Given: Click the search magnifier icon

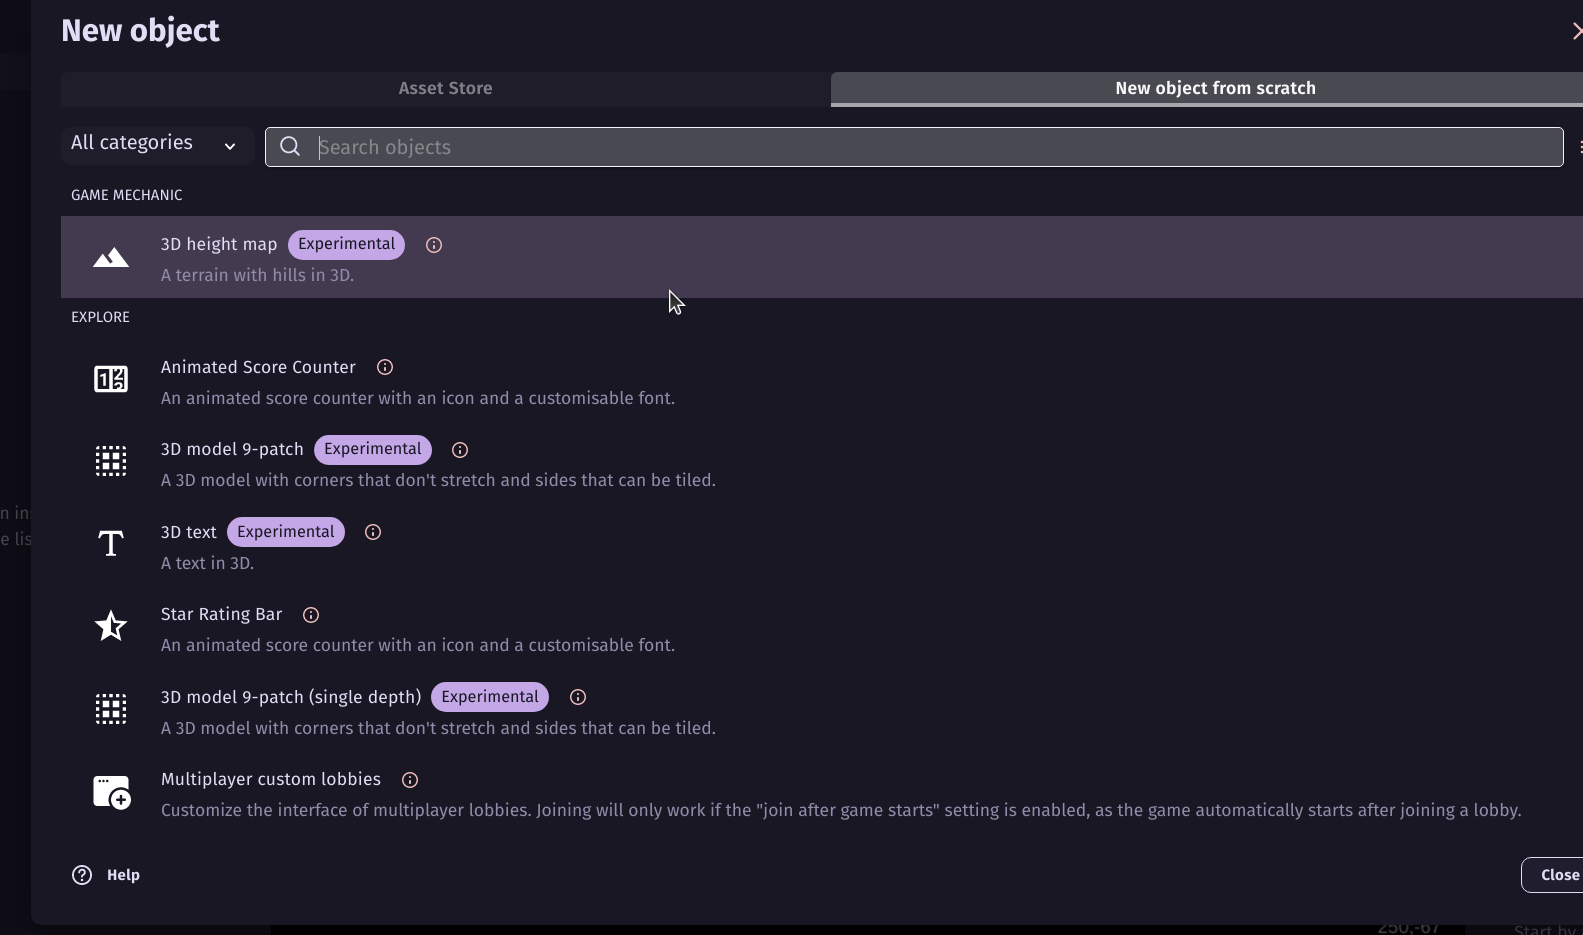Looking at the screenshot, I should (x=290, y=147).
